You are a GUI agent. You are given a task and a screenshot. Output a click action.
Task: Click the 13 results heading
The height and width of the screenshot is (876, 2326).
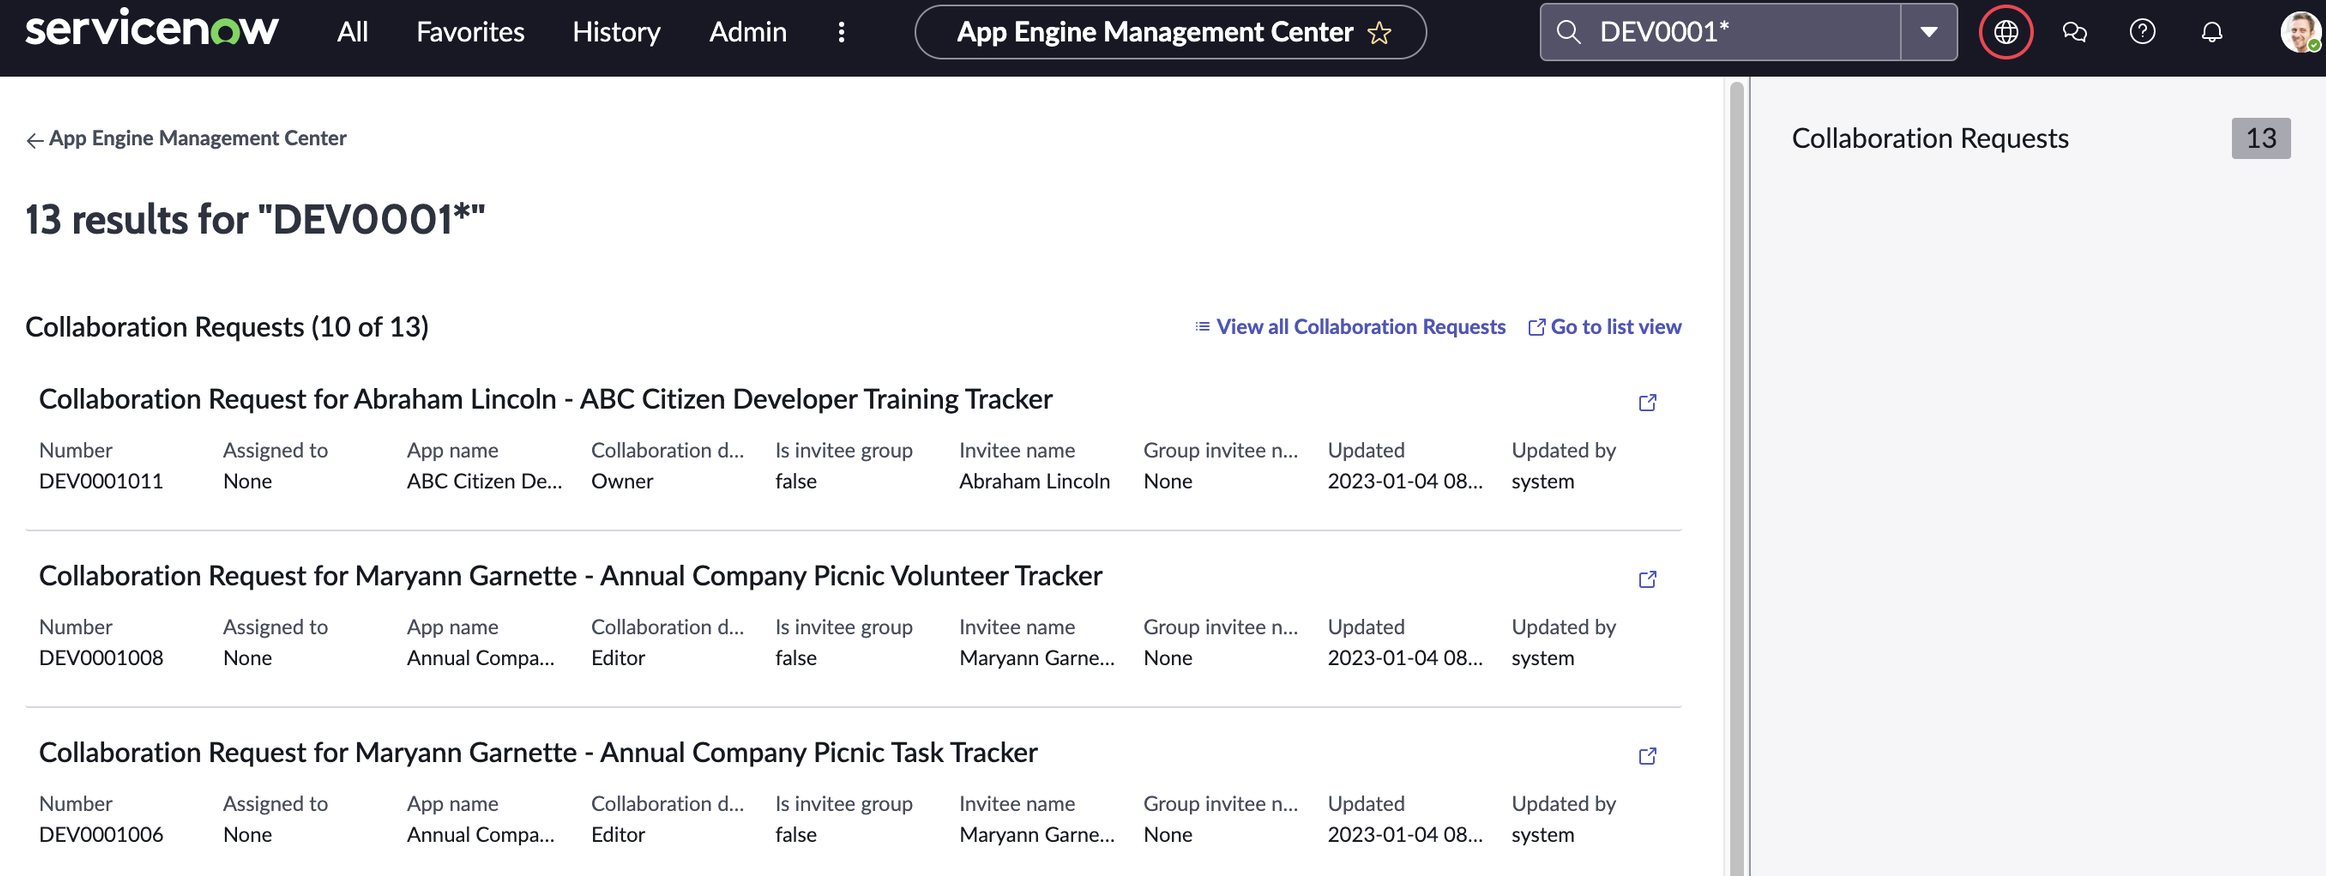click(255, 219)
